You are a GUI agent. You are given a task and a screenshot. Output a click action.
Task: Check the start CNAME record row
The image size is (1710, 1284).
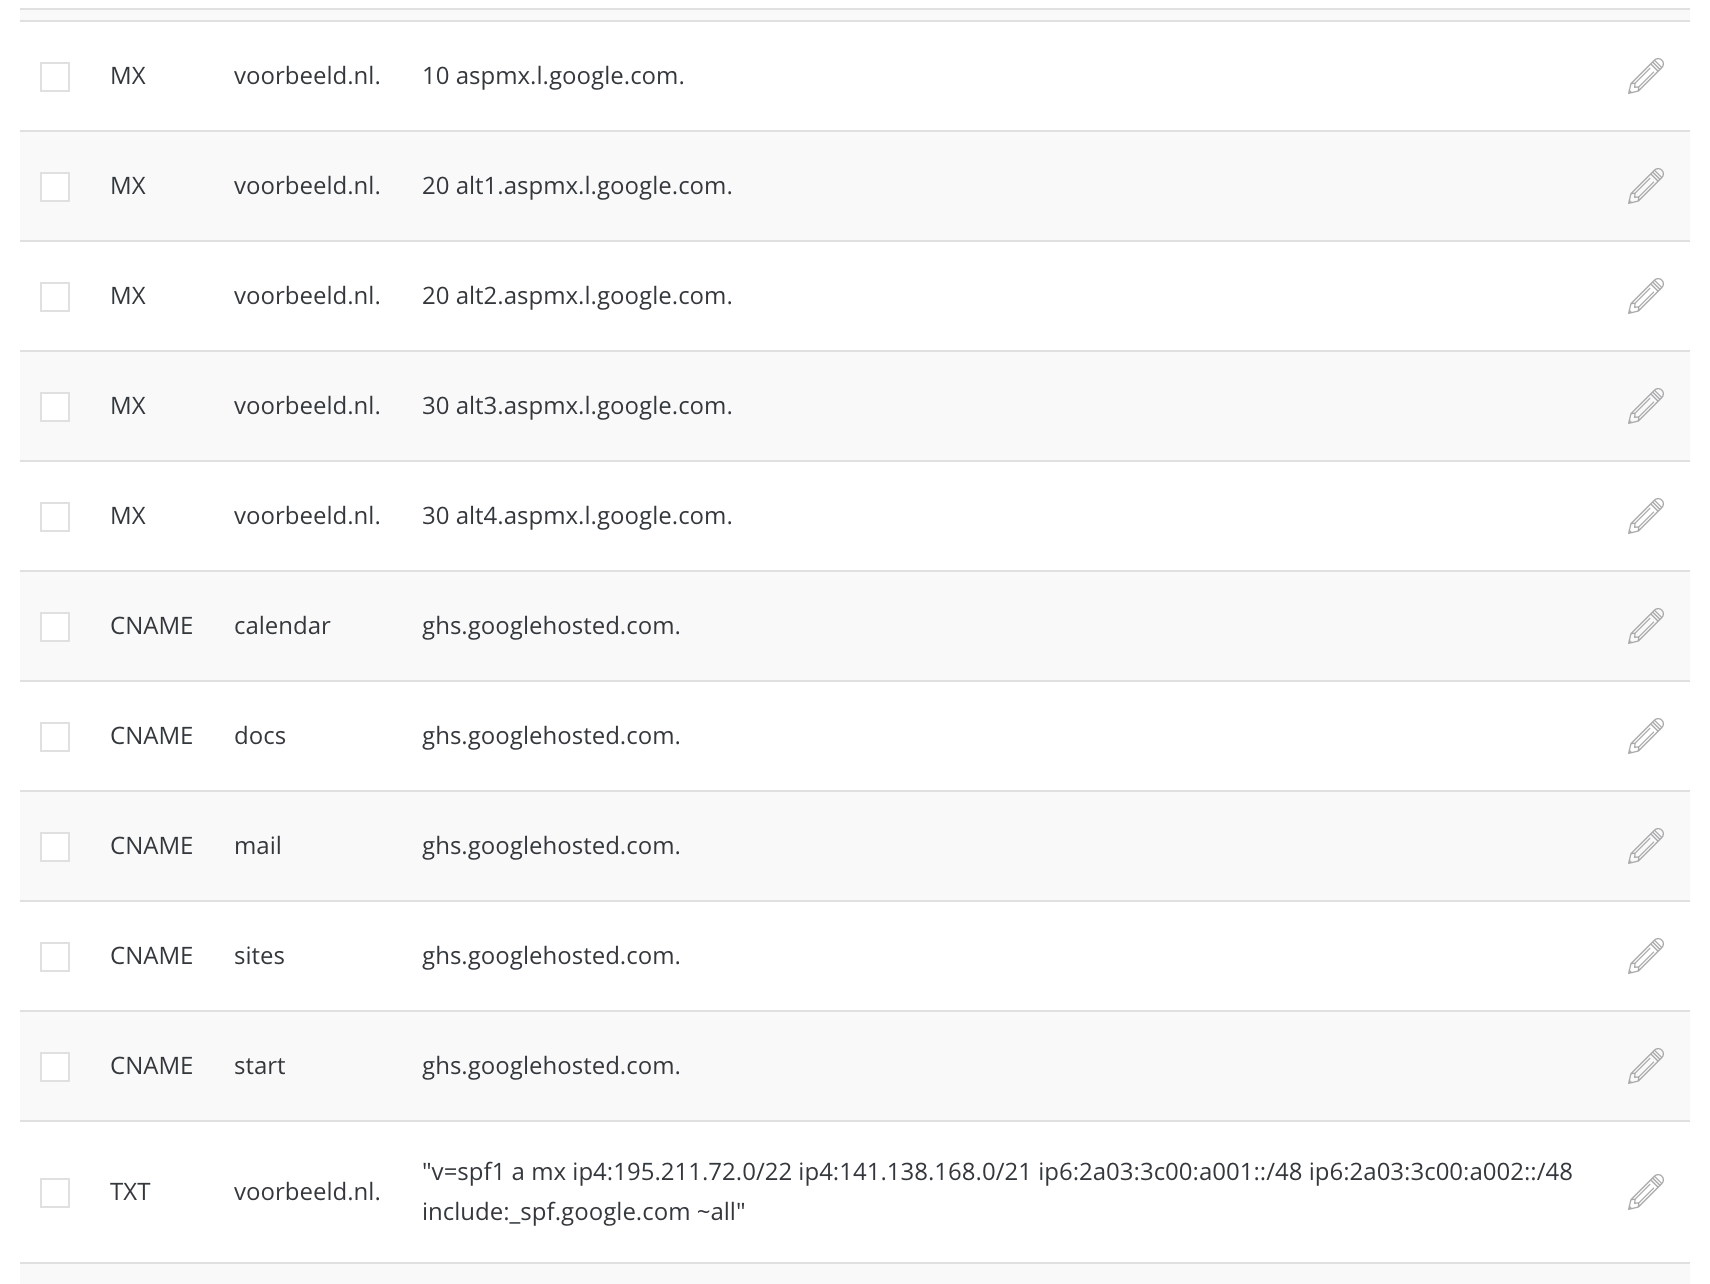pos(54,1065)
